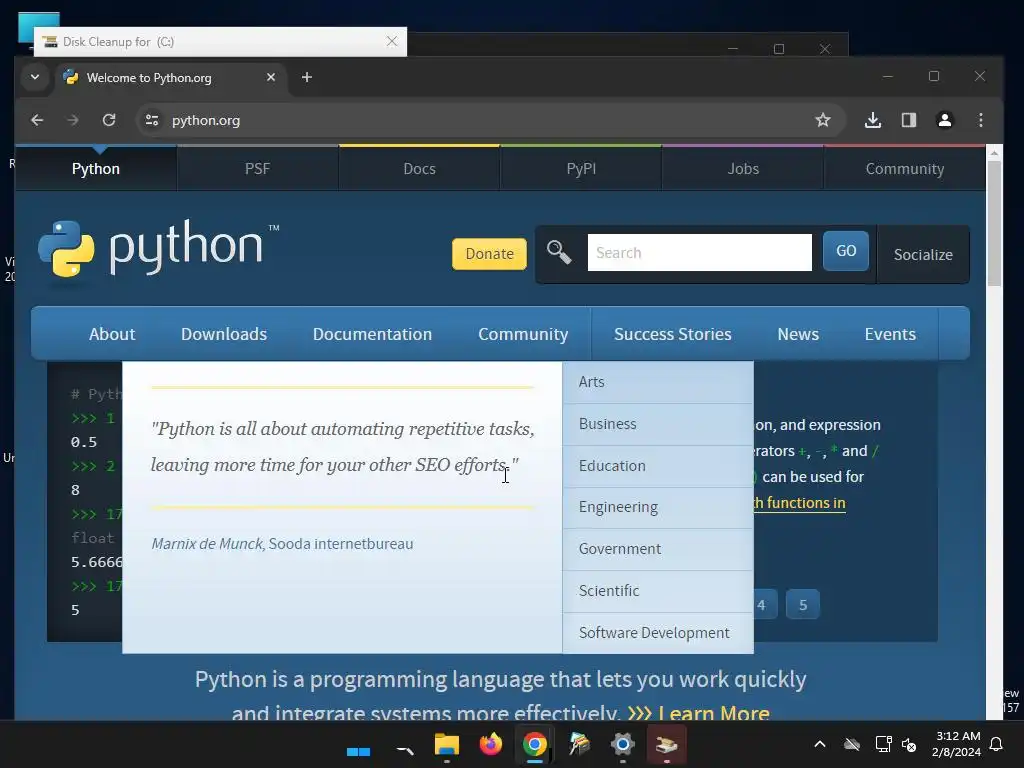
Task: Open the Documentation menu
Action: click(372, 334)
